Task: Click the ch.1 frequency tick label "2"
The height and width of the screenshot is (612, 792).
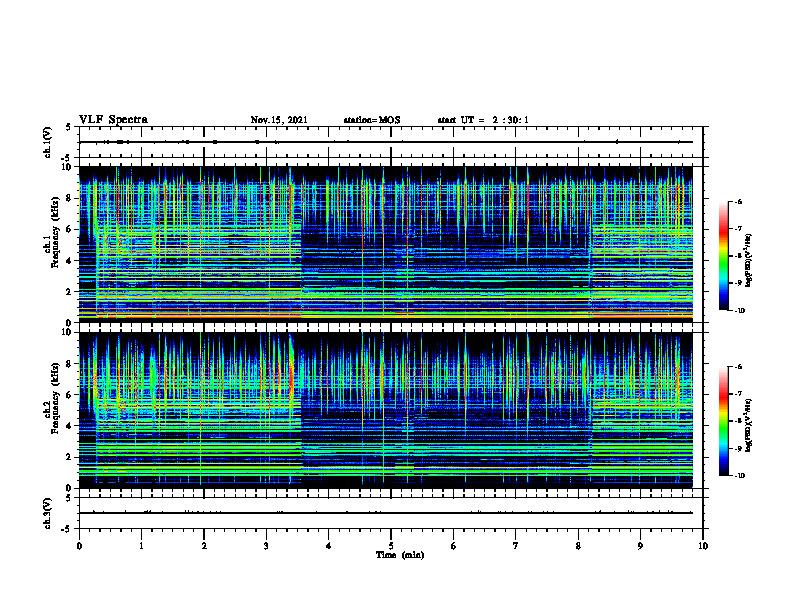Action: coord(69,291)
